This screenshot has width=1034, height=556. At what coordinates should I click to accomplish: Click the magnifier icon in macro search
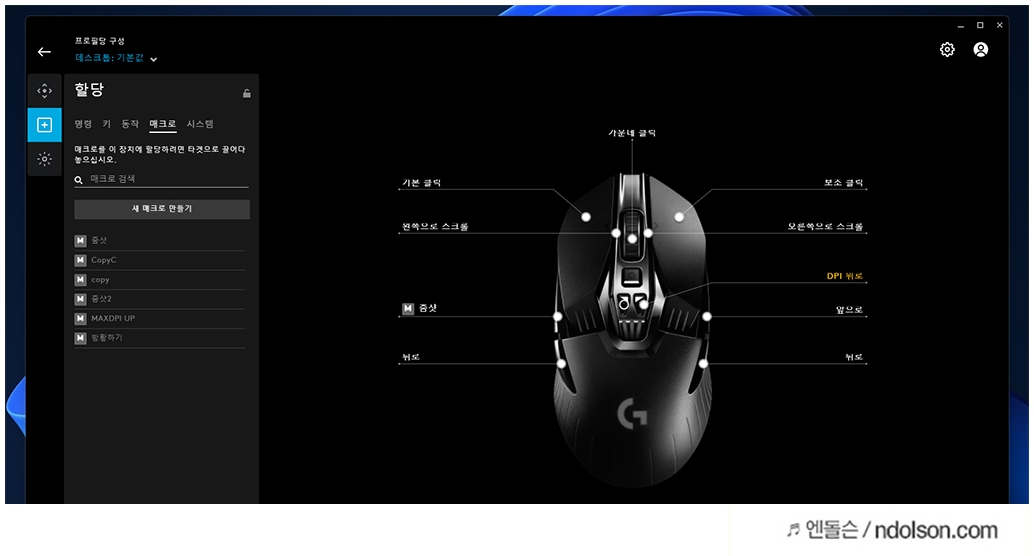click(x=78, y=179)
